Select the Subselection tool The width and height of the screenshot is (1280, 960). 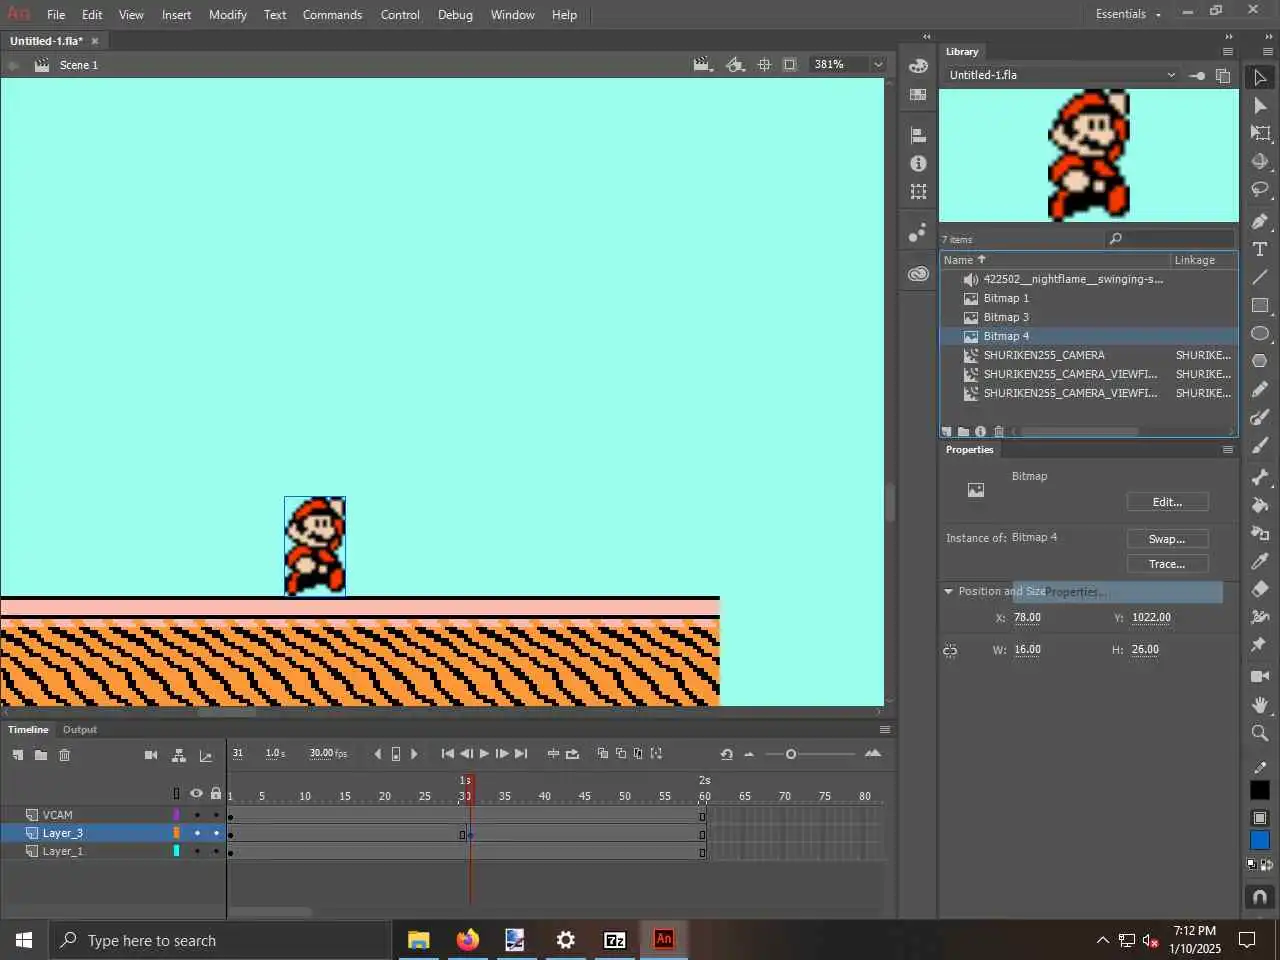coord(1260,105)
